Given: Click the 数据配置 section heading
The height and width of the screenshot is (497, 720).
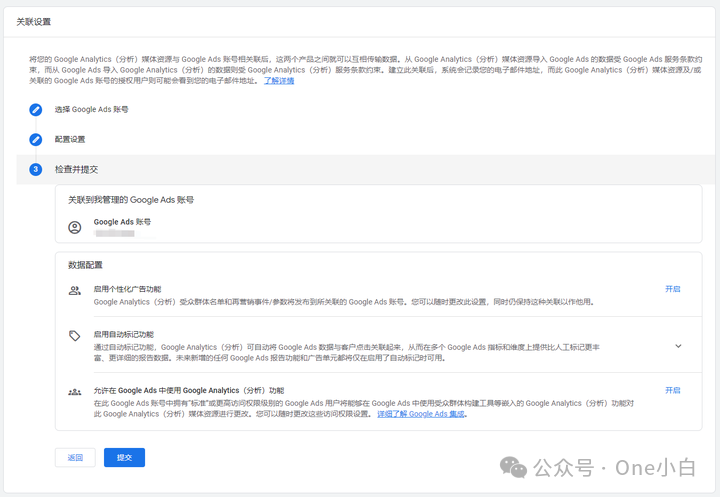Looking at the screenshot, I should 85,265.
